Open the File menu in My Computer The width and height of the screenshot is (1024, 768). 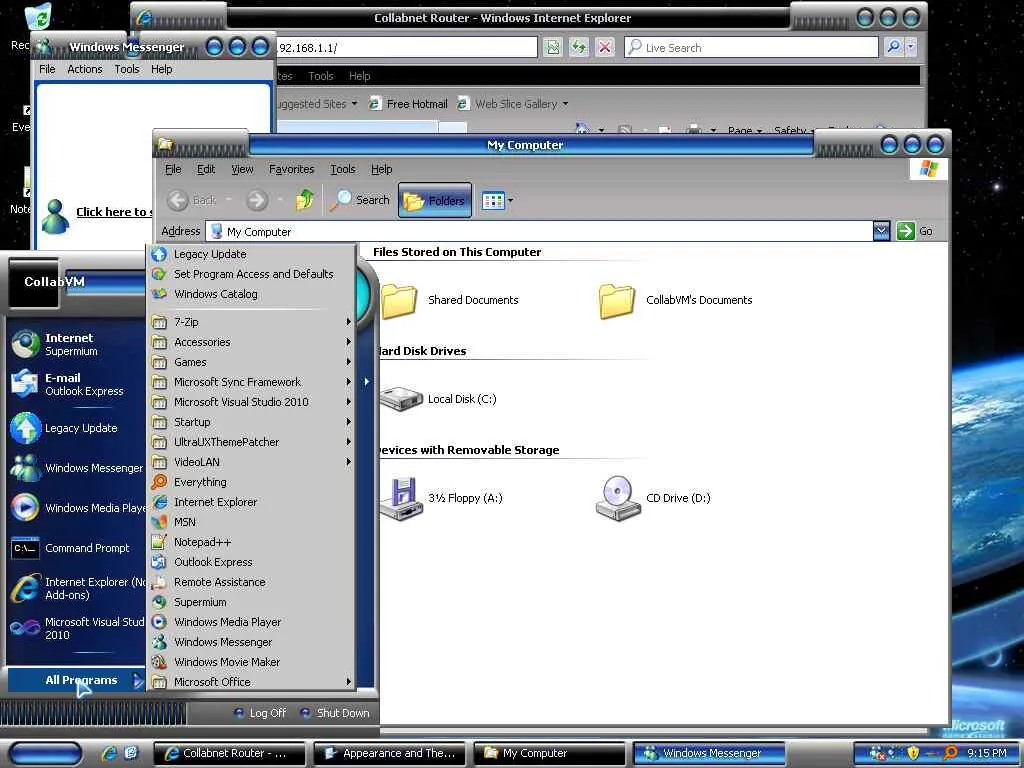click(173, 169)
